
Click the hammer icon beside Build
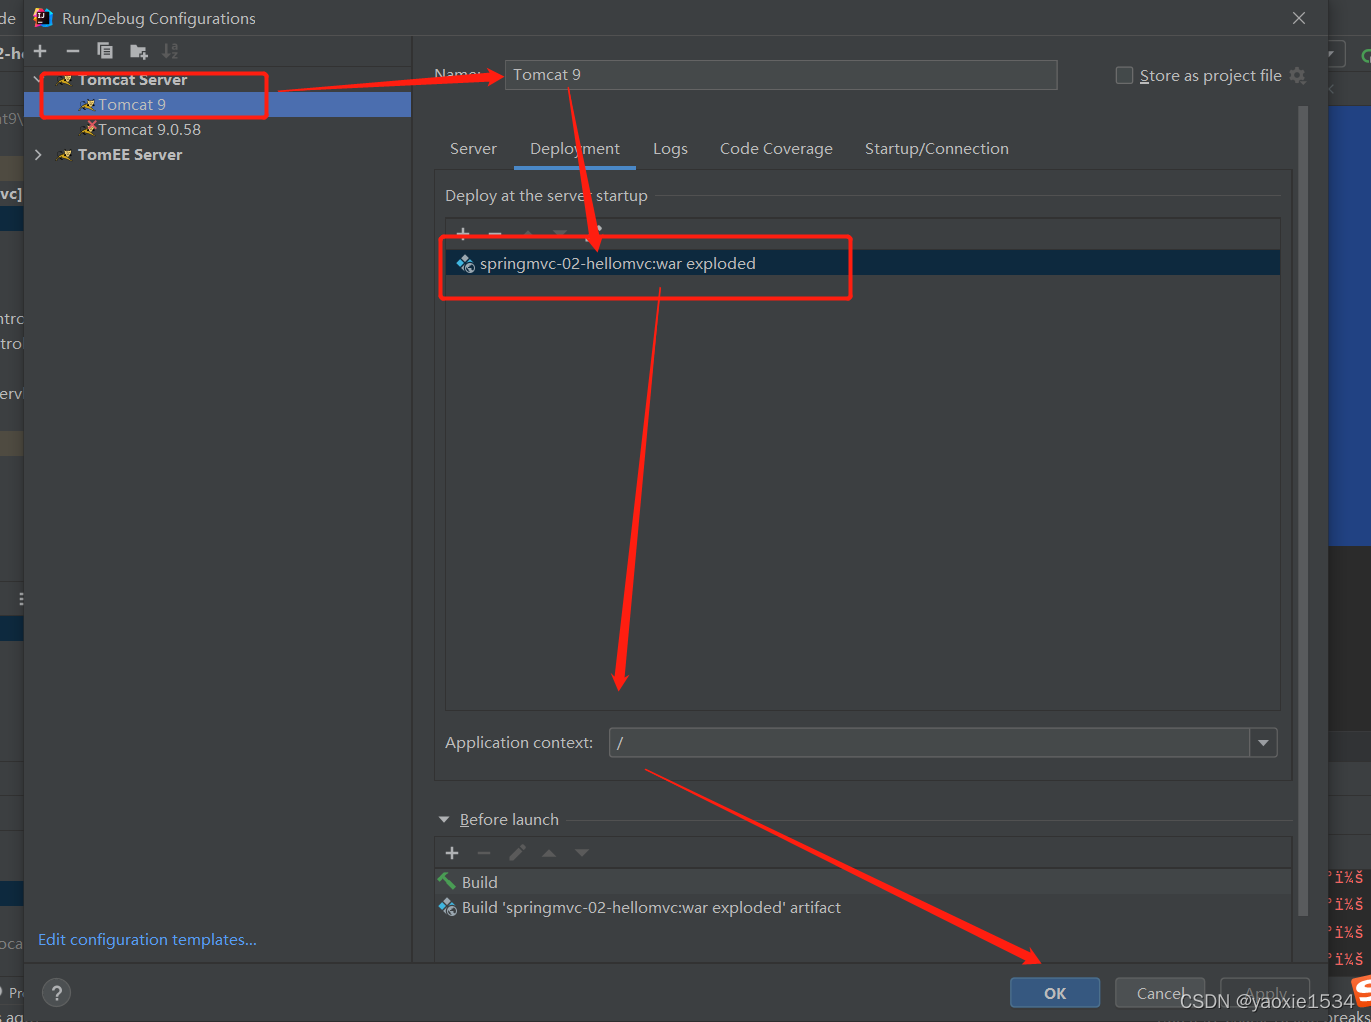447,881
